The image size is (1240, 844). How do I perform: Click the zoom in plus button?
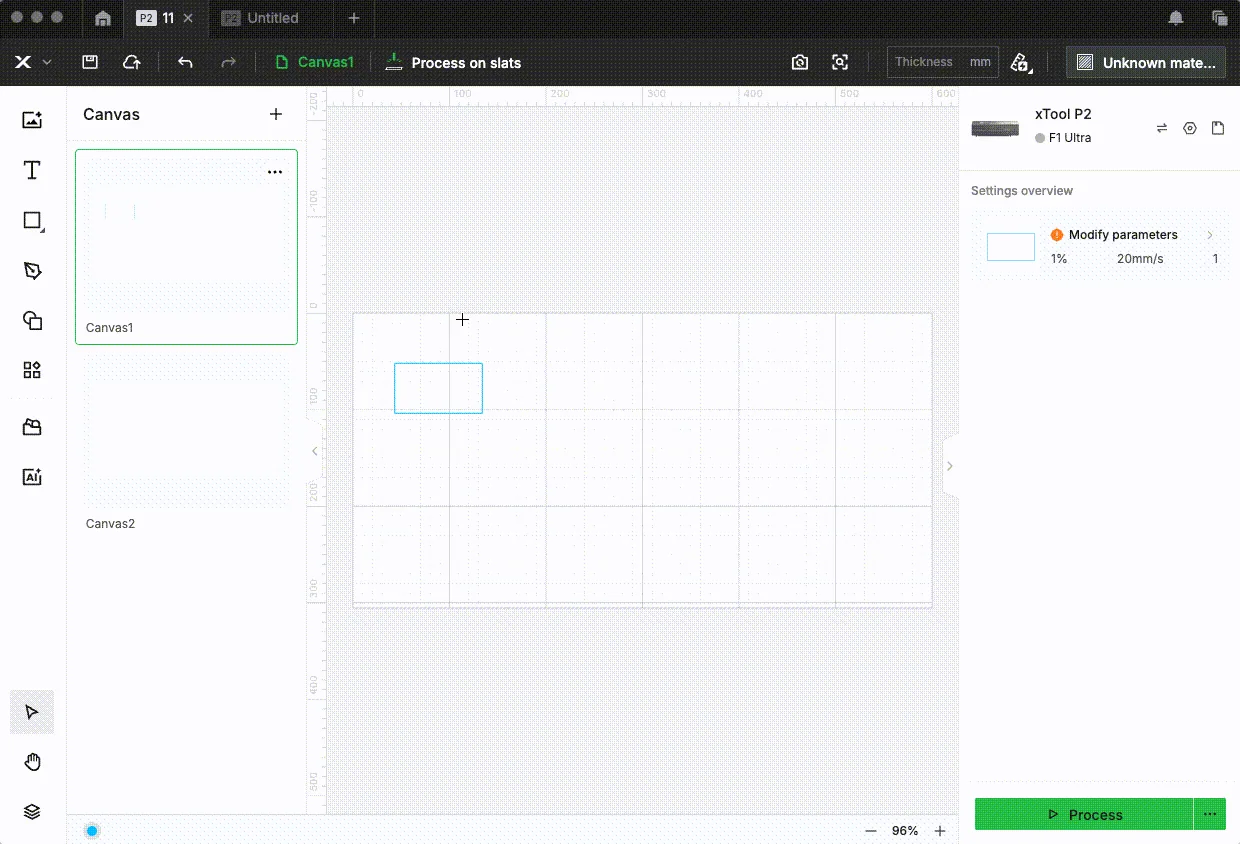click(x=940, y=831)
